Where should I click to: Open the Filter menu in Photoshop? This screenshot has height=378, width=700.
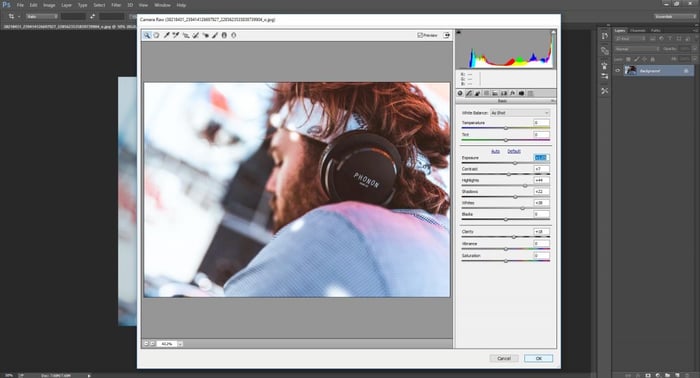coord(116,5)
